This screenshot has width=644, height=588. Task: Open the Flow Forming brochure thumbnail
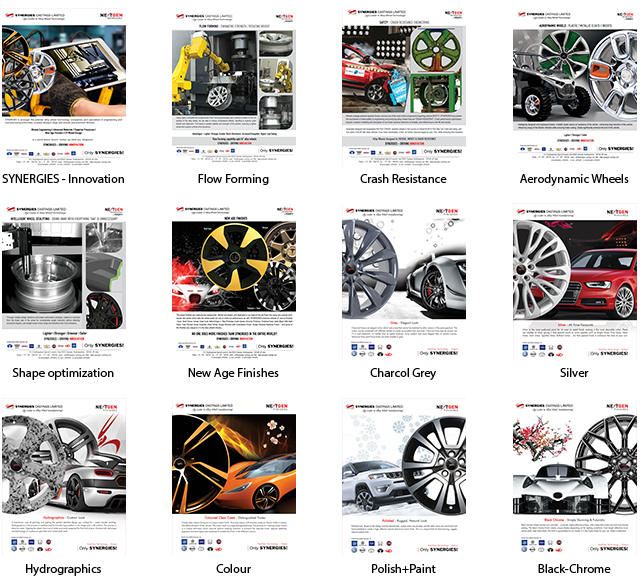234,87
